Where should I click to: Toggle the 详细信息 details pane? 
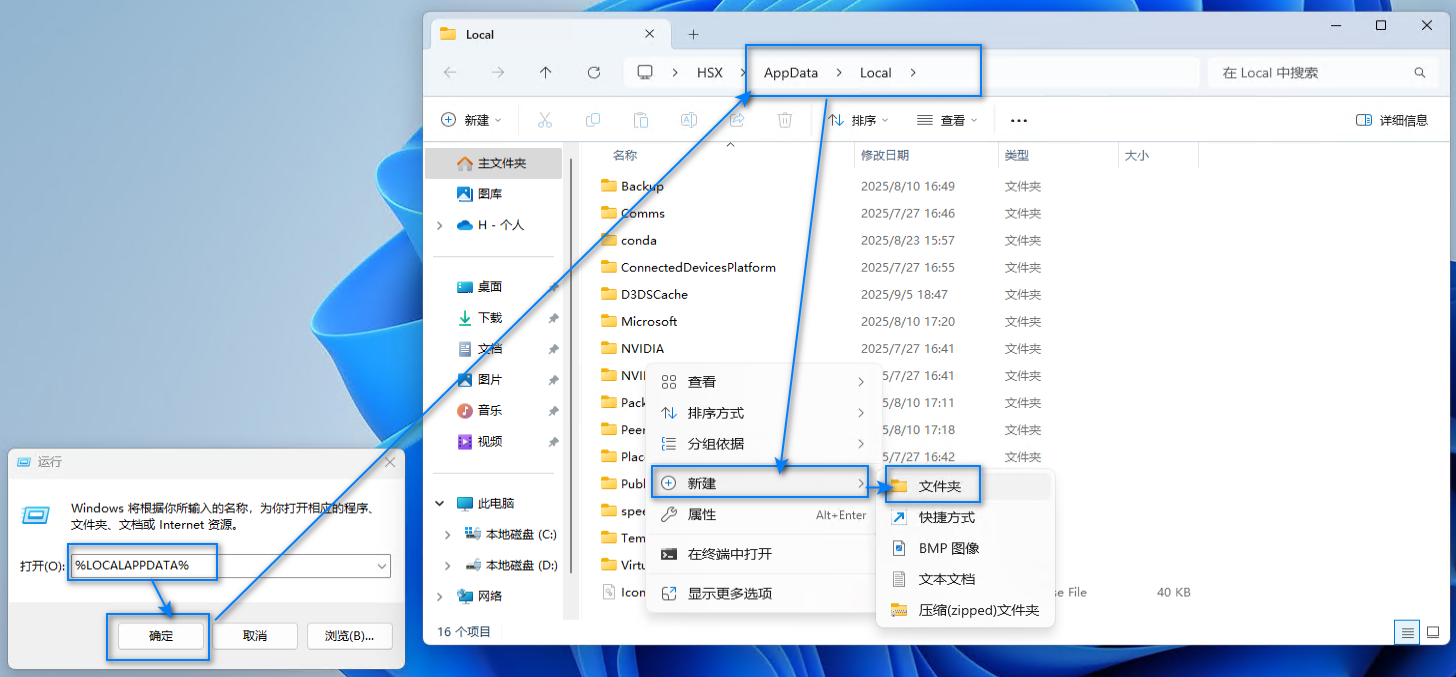pyautogui.click(x=1392, y=120)
